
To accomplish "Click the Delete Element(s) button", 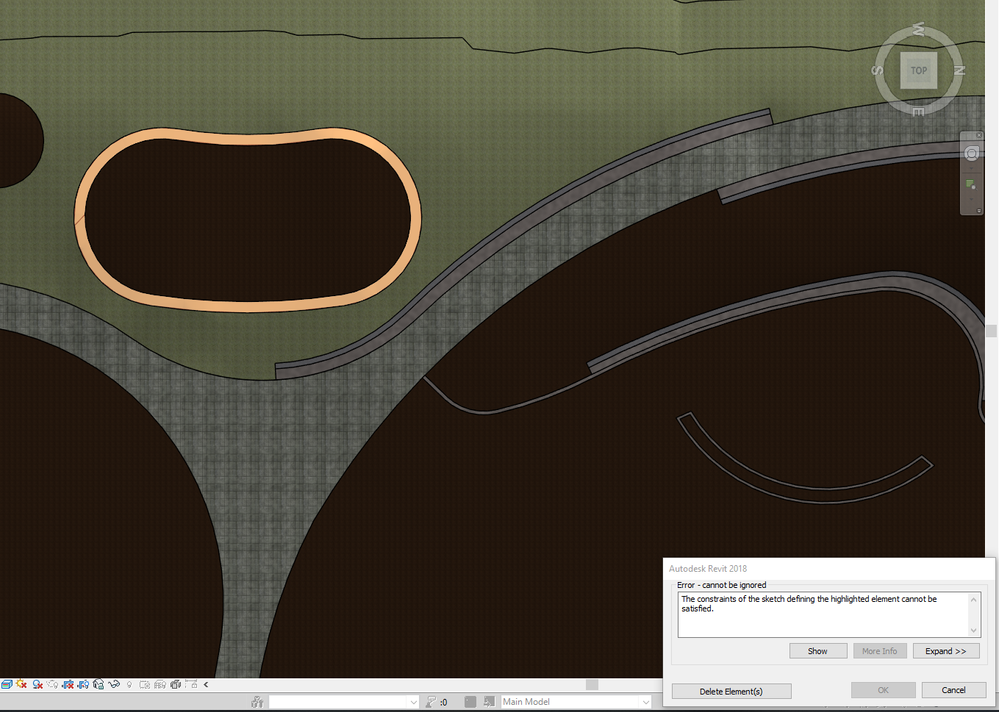I will click(x=731, y=691).
